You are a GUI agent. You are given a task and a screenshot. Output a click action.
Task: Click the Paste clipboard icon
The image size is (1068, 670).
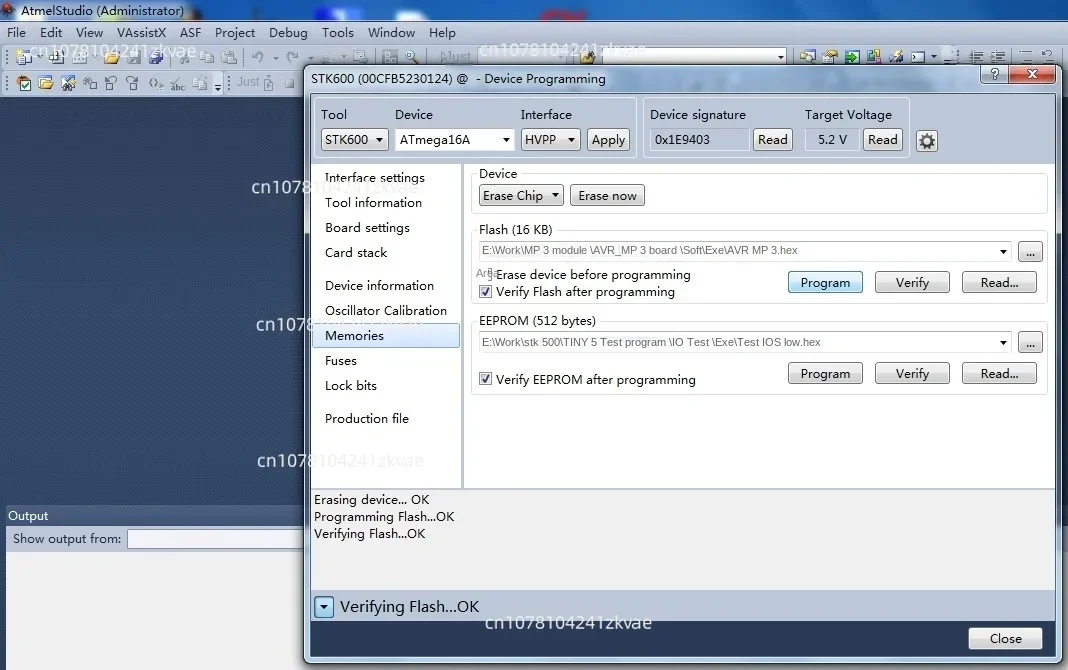pos(230,57)
